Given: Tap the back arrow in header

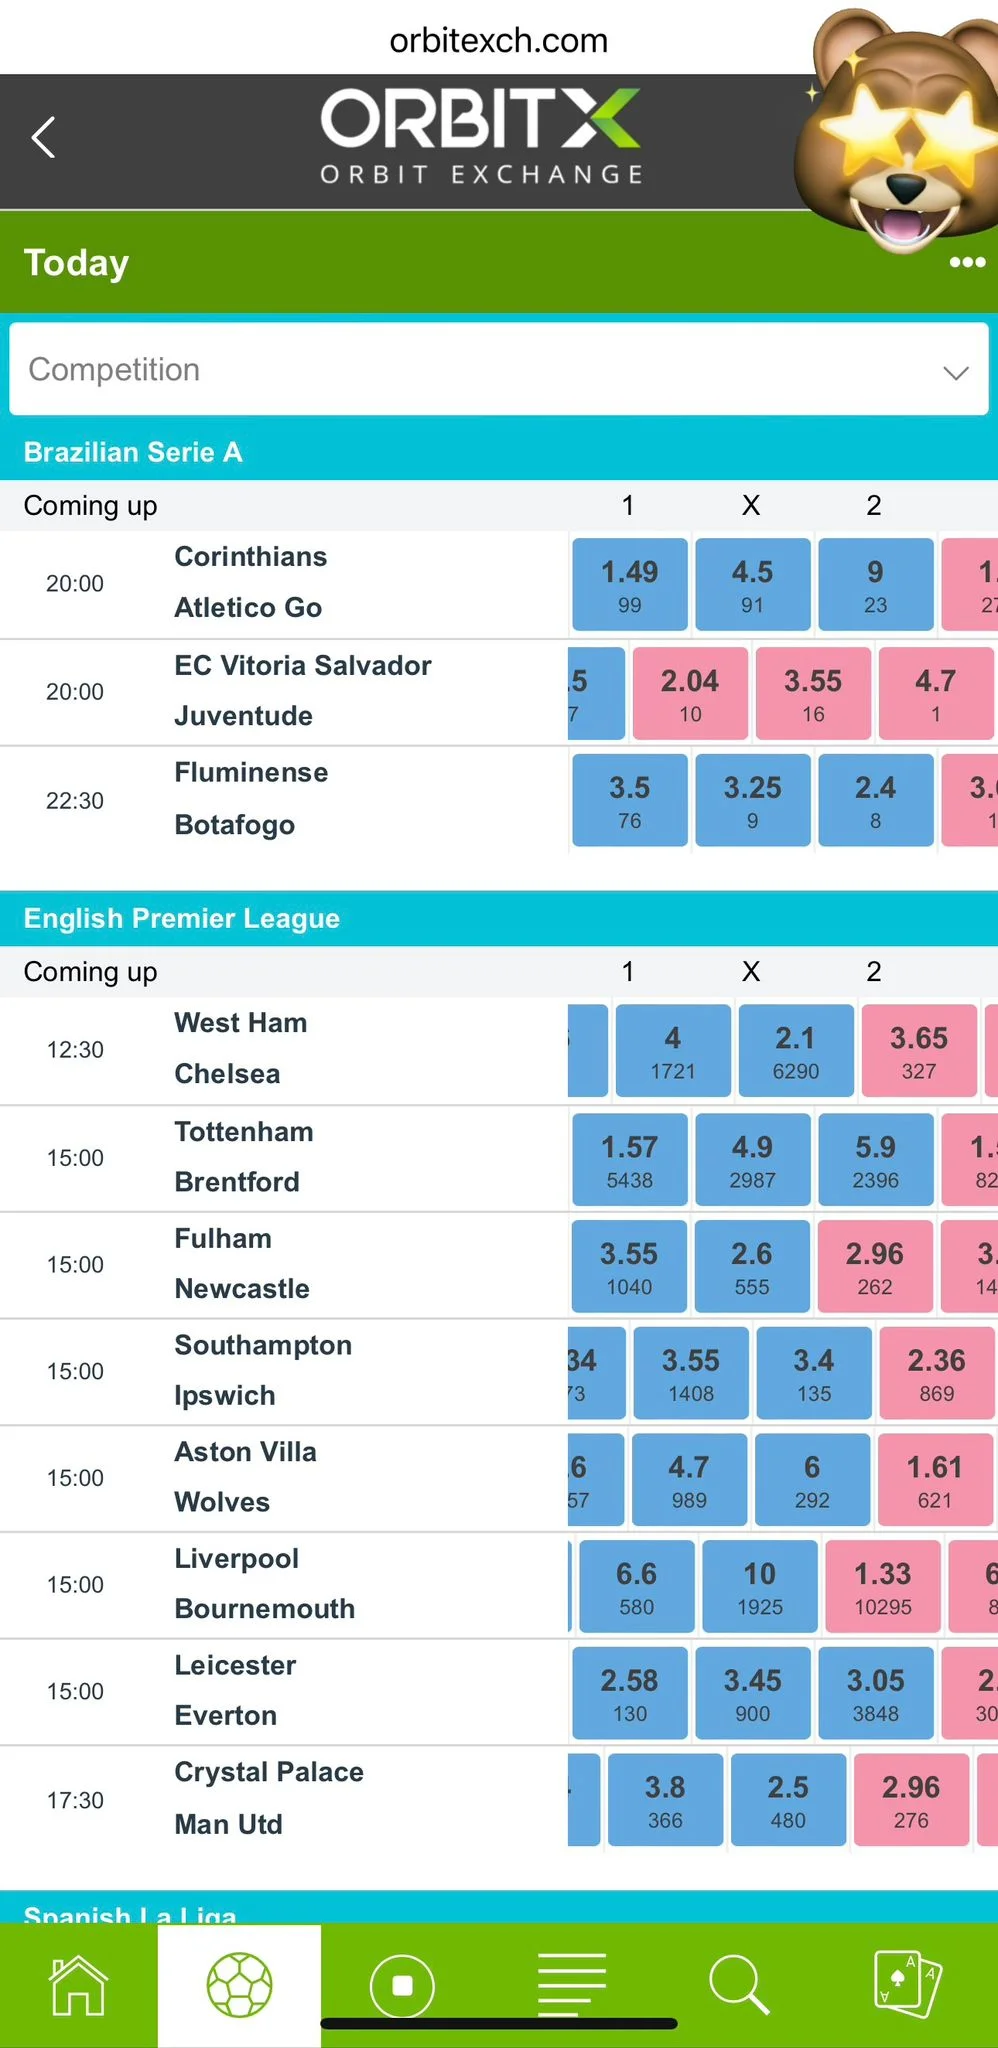Looking at the screenshot, I should pyautogui.click(x=44, y=138).
